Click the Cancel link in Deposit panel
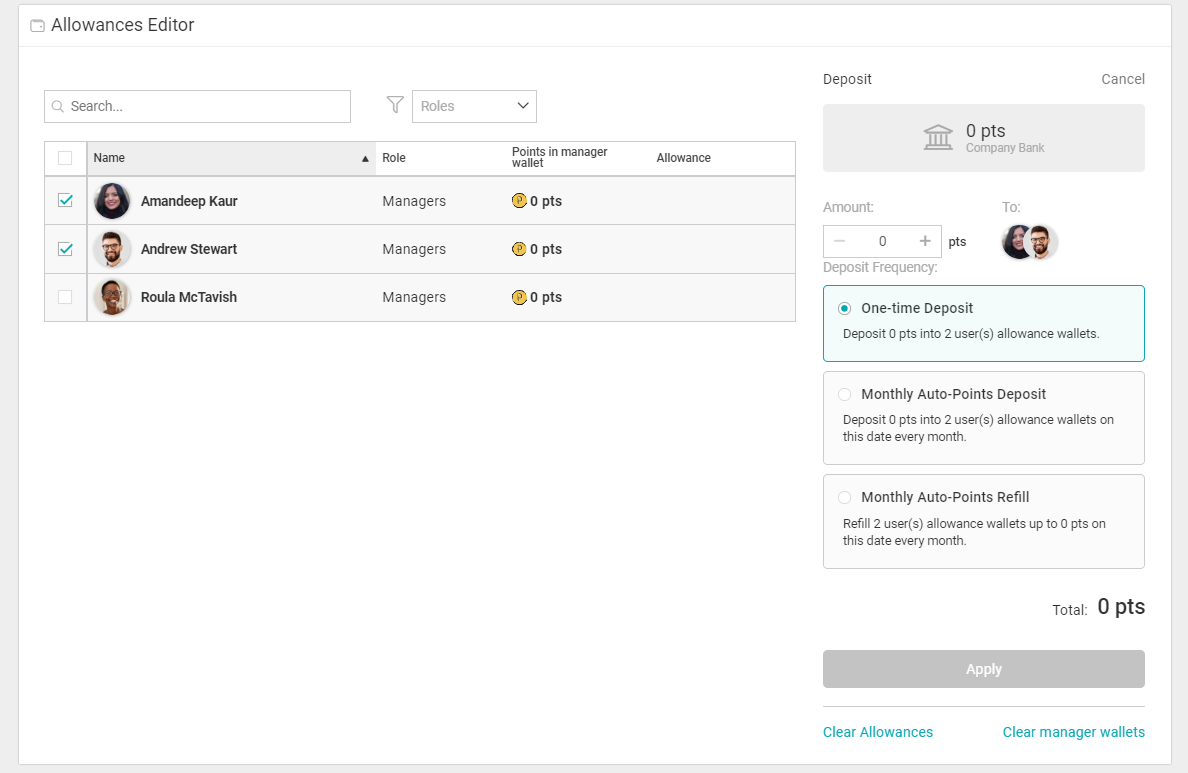 click(1122, 79)
